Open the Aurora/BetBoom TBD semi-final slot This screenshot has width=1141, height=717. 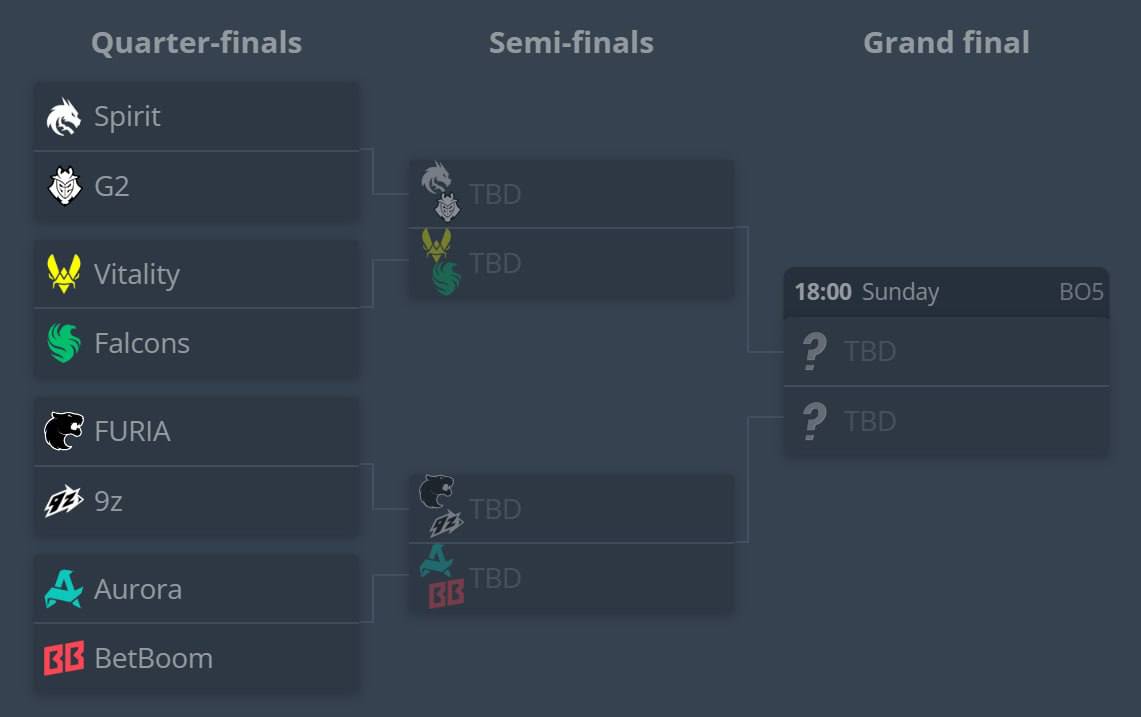point(571,578)
